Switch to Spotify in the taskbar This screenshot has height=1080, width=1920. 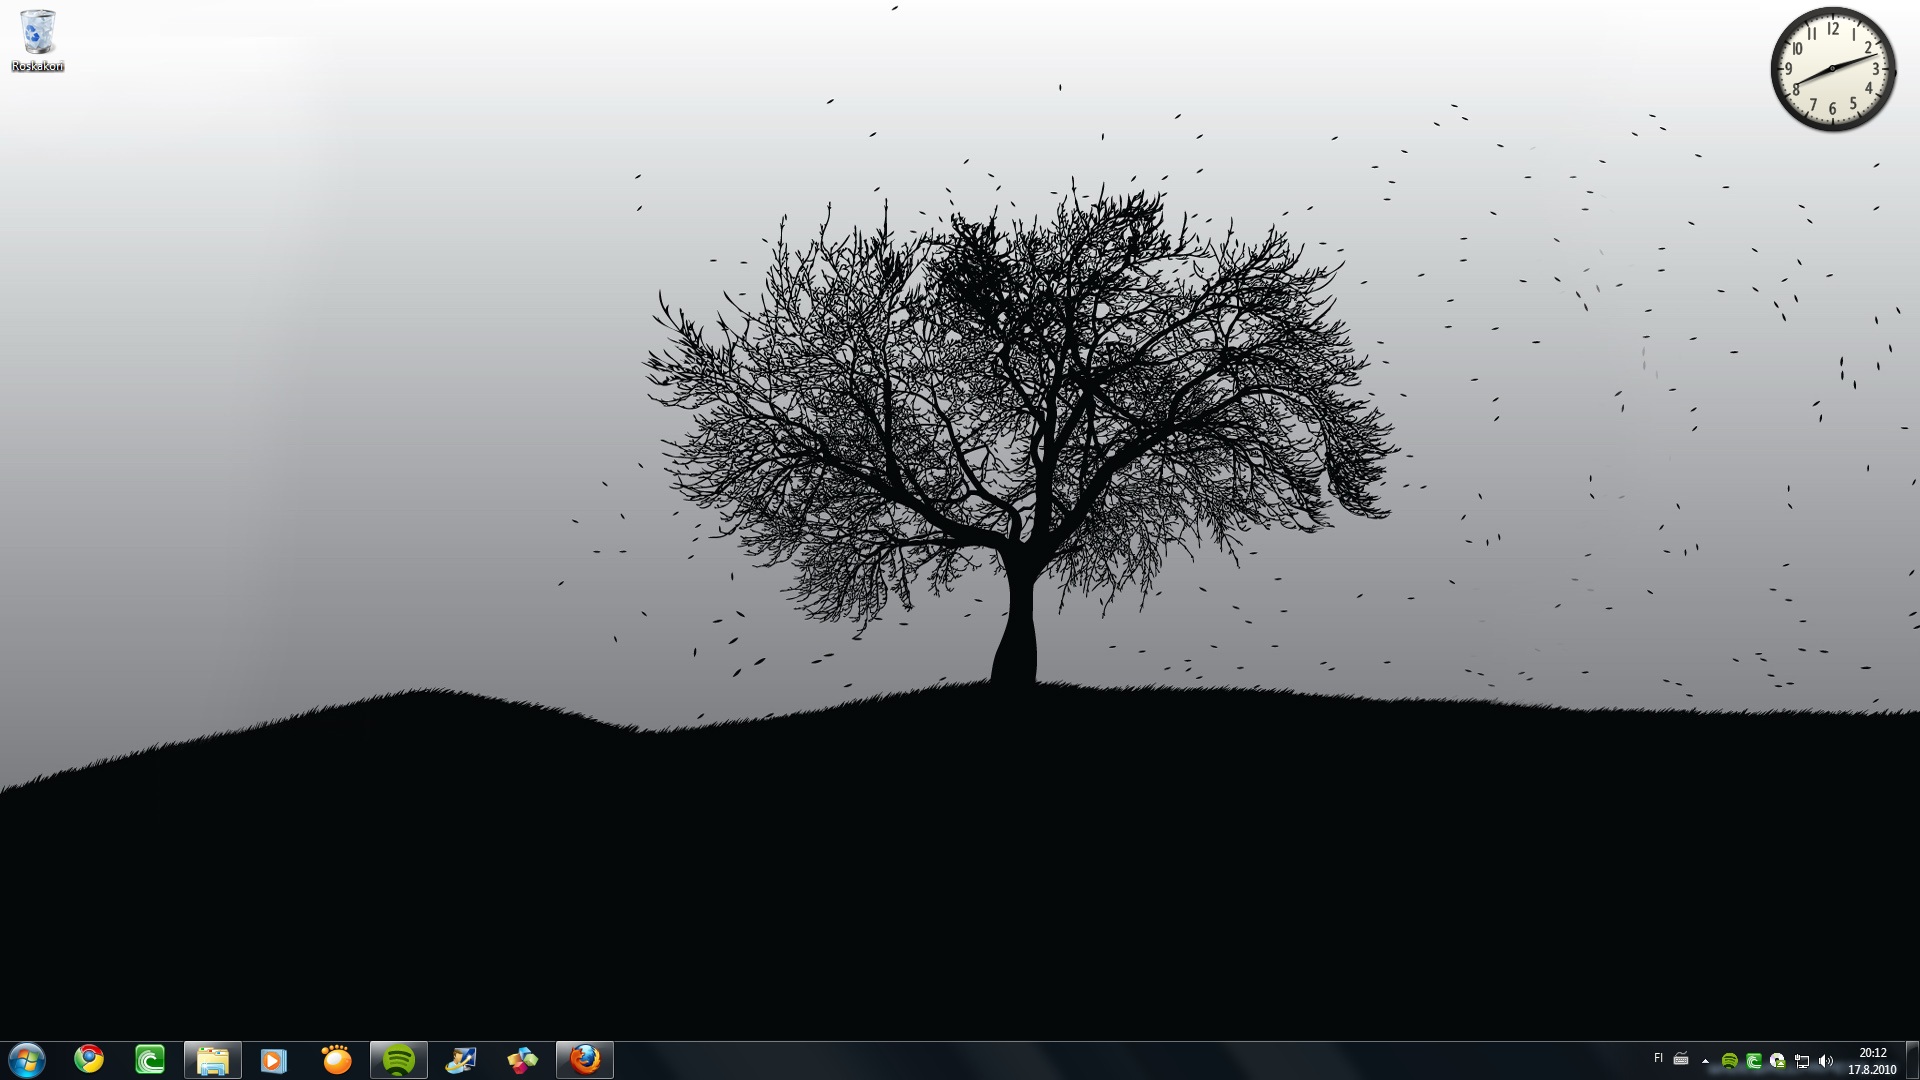(399, 1060)
